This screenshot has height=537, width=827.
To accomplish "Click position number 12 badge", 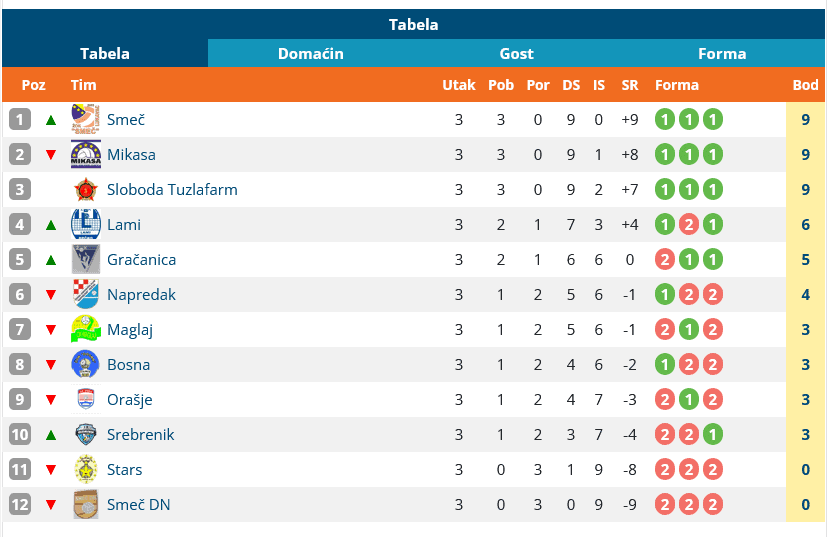I will 20,505.
